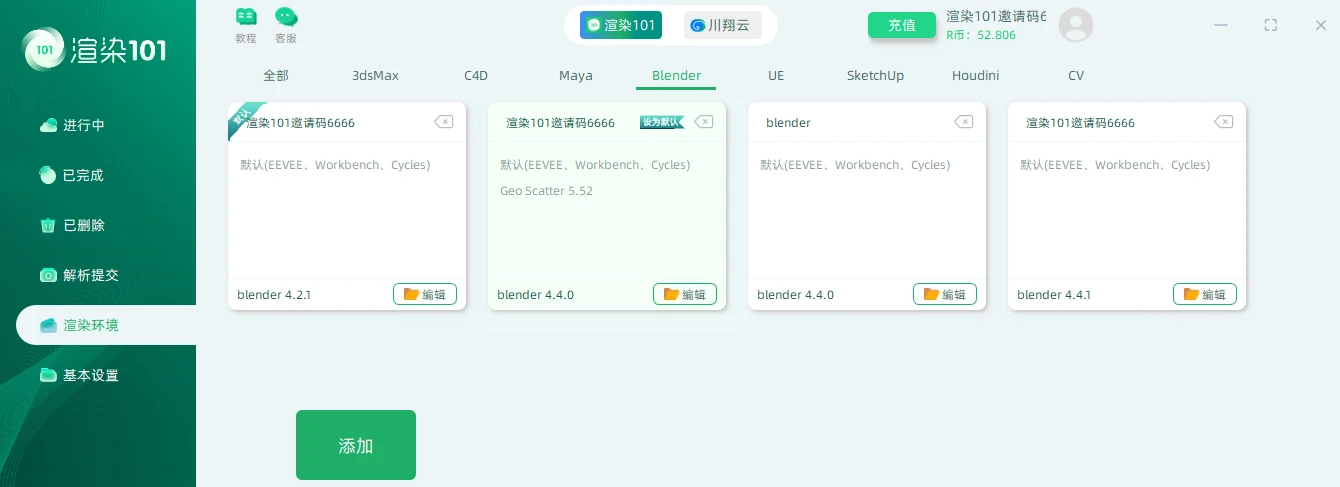Open the 客服 customer service icon

pyautogui.click(x=286, y=25)
